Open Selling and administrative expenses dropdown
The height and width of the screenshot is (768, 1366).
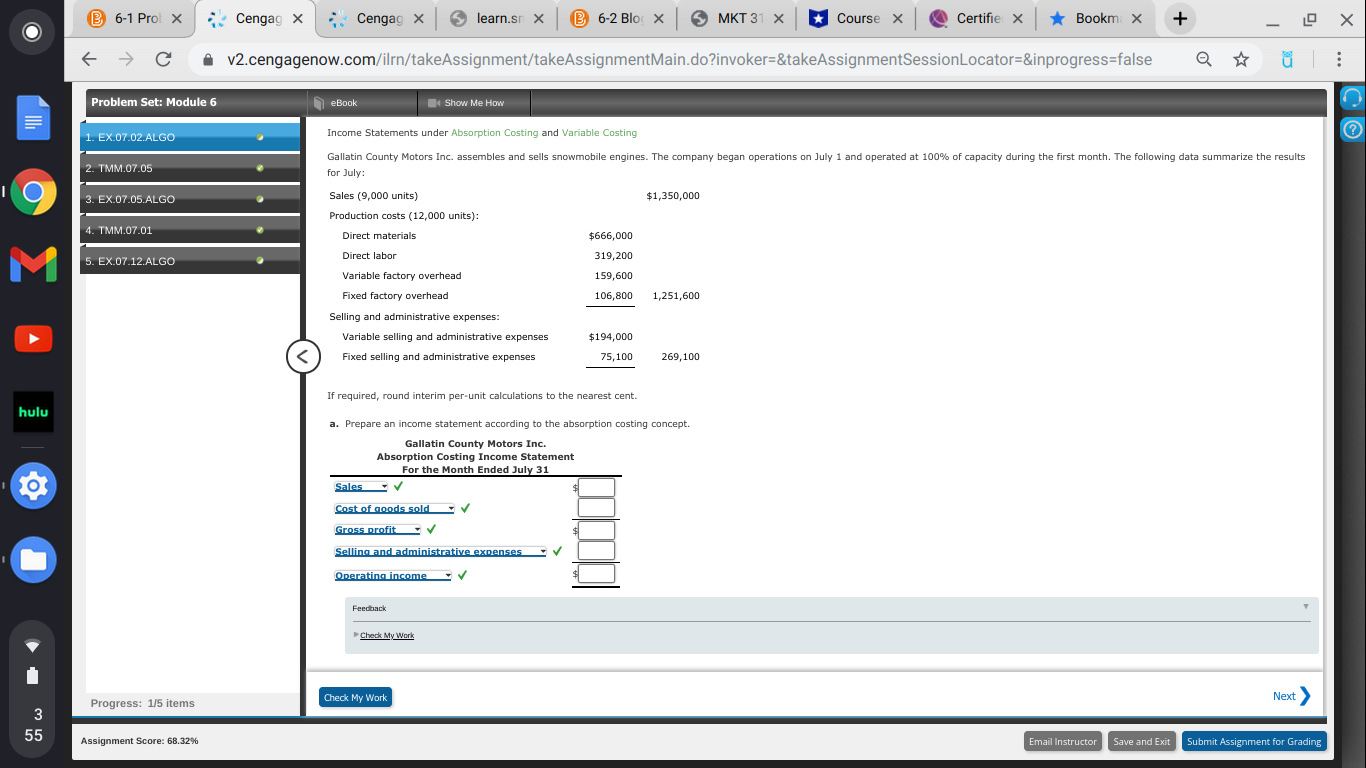pos(441,552)
